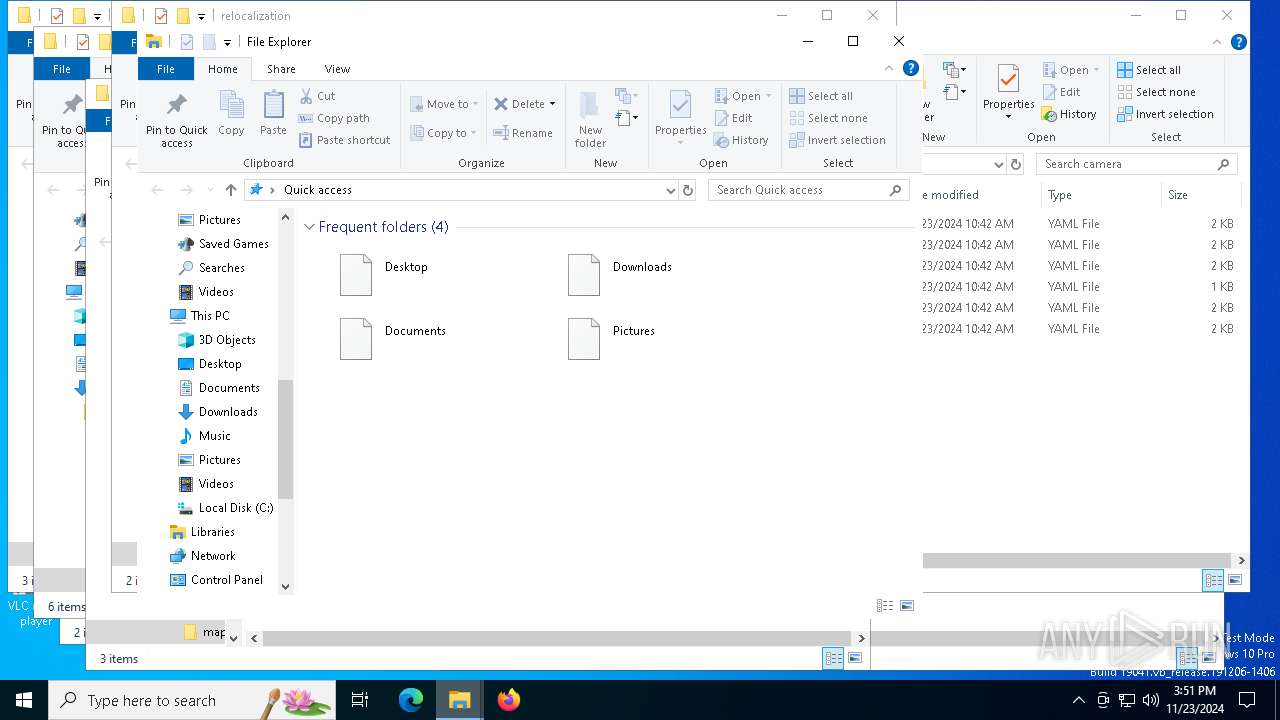Open the File tab

pyautogui.click(x=165, y=69)
